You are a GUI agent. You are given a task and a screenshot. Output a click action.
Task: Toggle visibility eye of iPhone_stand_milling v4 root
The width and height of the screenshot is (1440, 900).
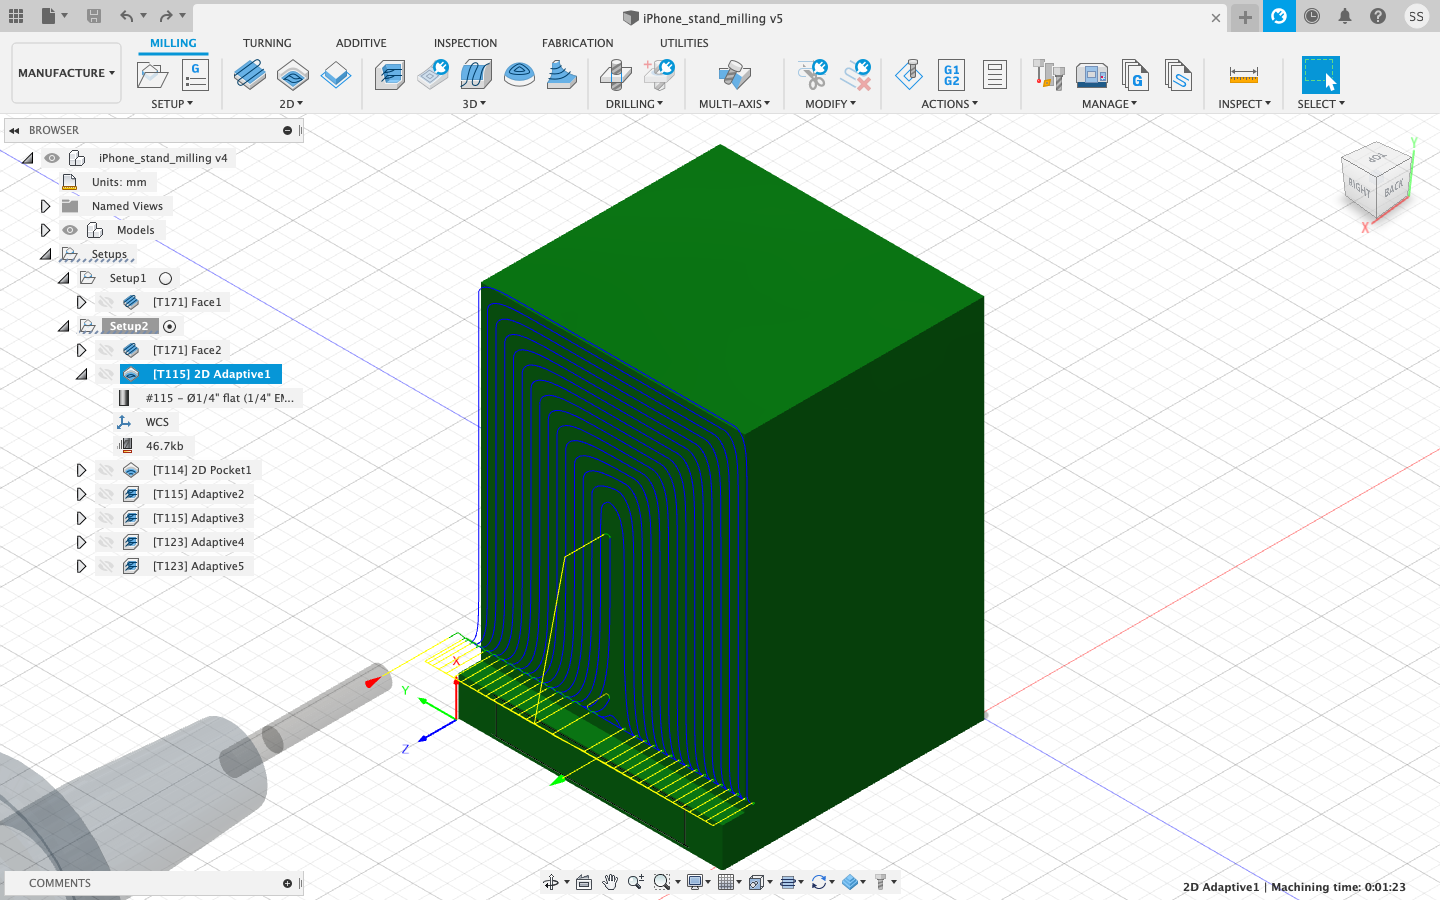(x=52, y=158)
